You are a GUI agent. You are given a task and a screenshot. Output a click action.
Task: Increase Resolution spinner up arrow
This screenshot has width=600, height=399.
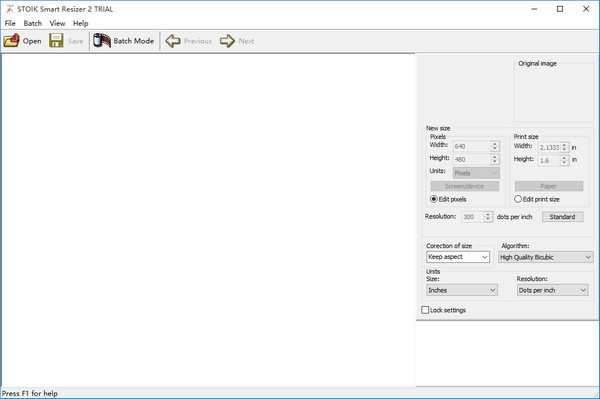tap(488, 214)
